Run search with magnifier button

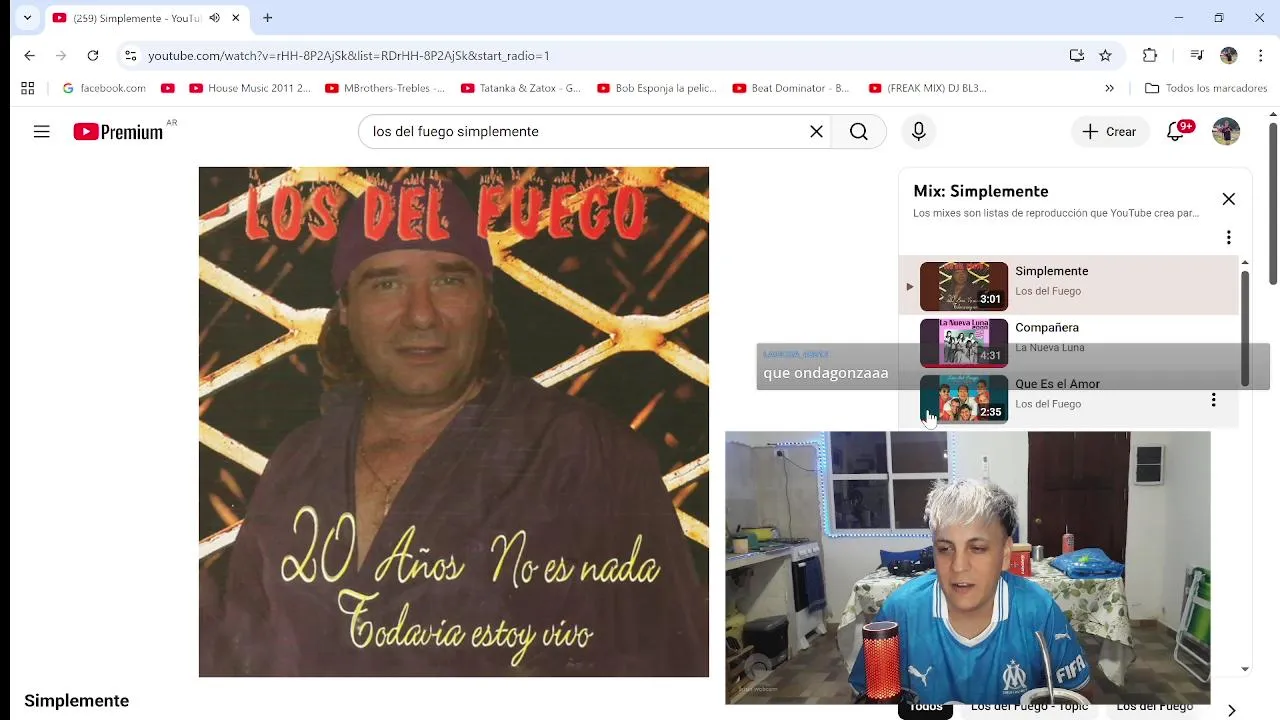[859, 131]
